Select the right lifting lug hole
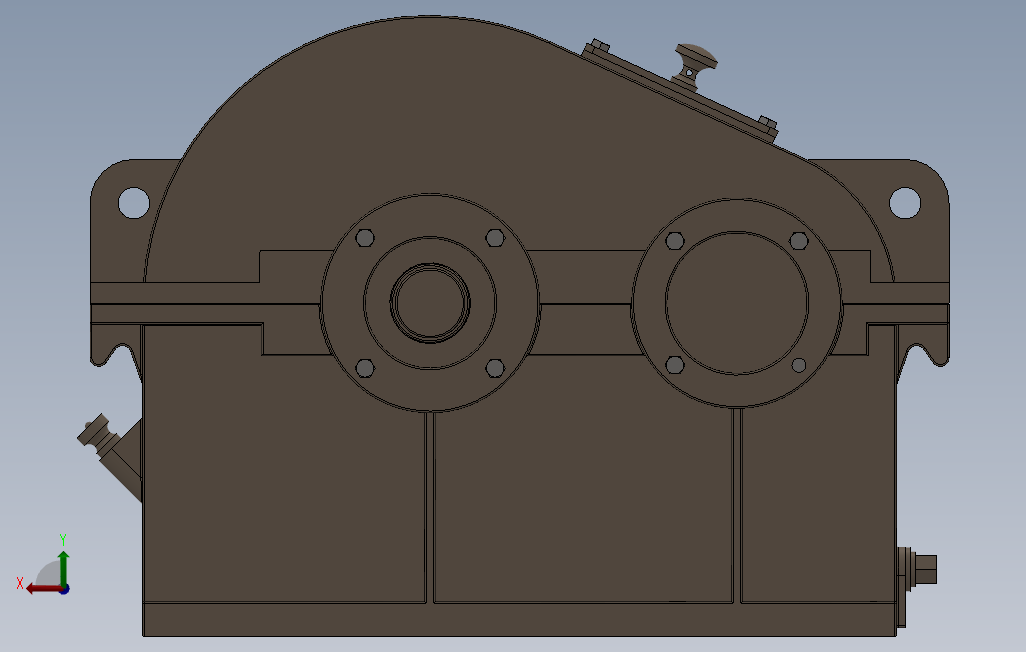 pos(905,203)
